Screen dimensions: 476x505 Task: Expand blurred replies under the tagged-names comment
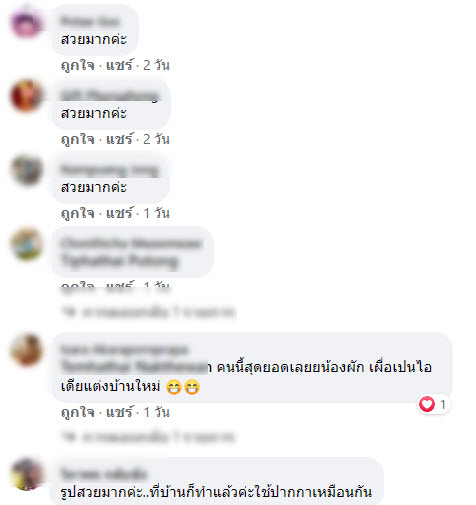tap(149, 312)
